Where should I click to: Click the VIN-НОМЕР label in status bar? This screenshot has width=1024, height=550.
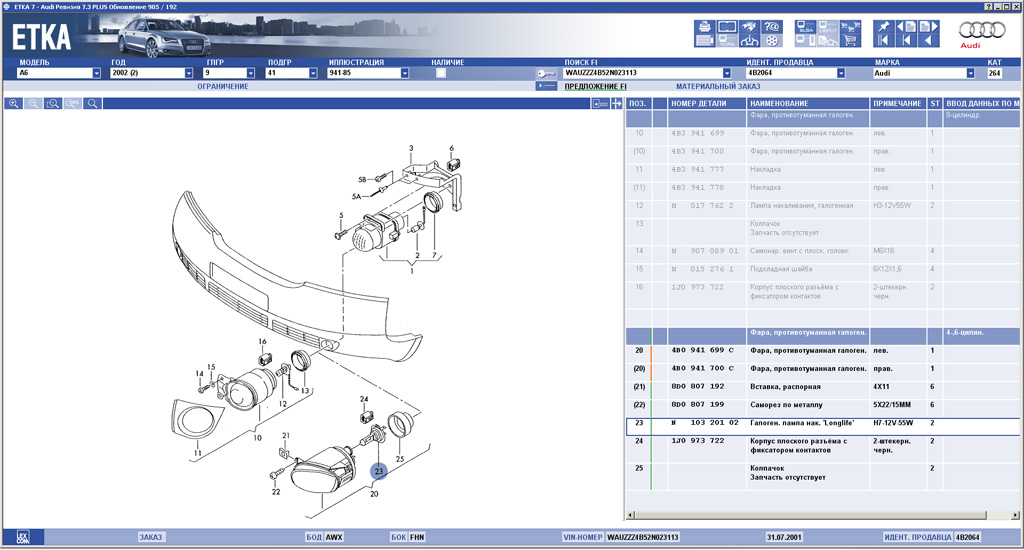click(x=583, y=538)
